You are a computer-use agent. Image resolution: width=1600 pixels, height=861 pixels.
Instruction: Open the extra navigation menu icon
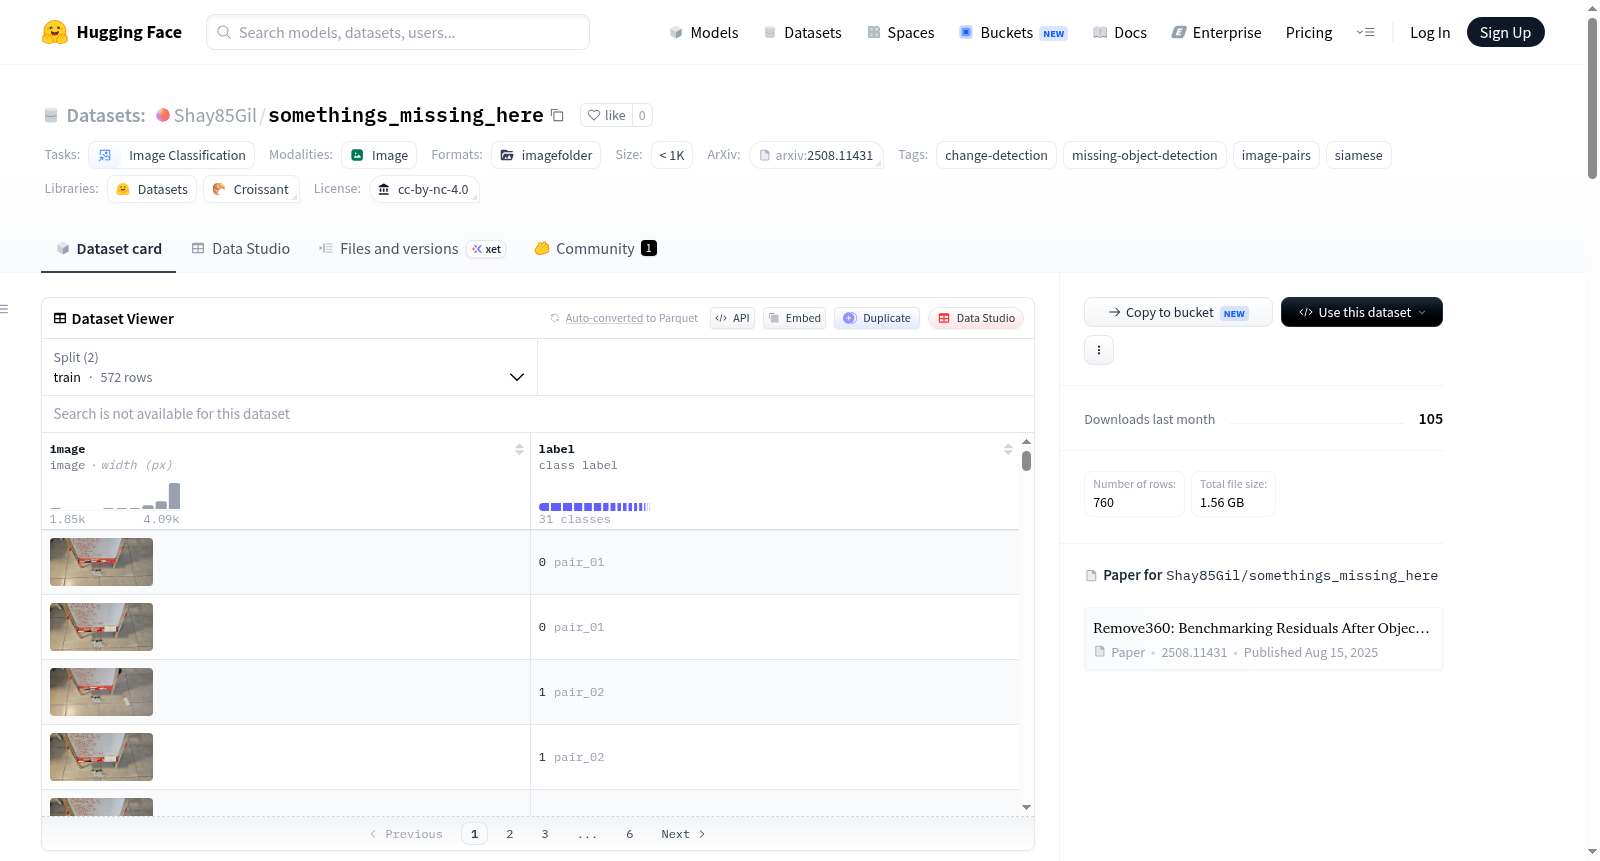coord(1365,32)
